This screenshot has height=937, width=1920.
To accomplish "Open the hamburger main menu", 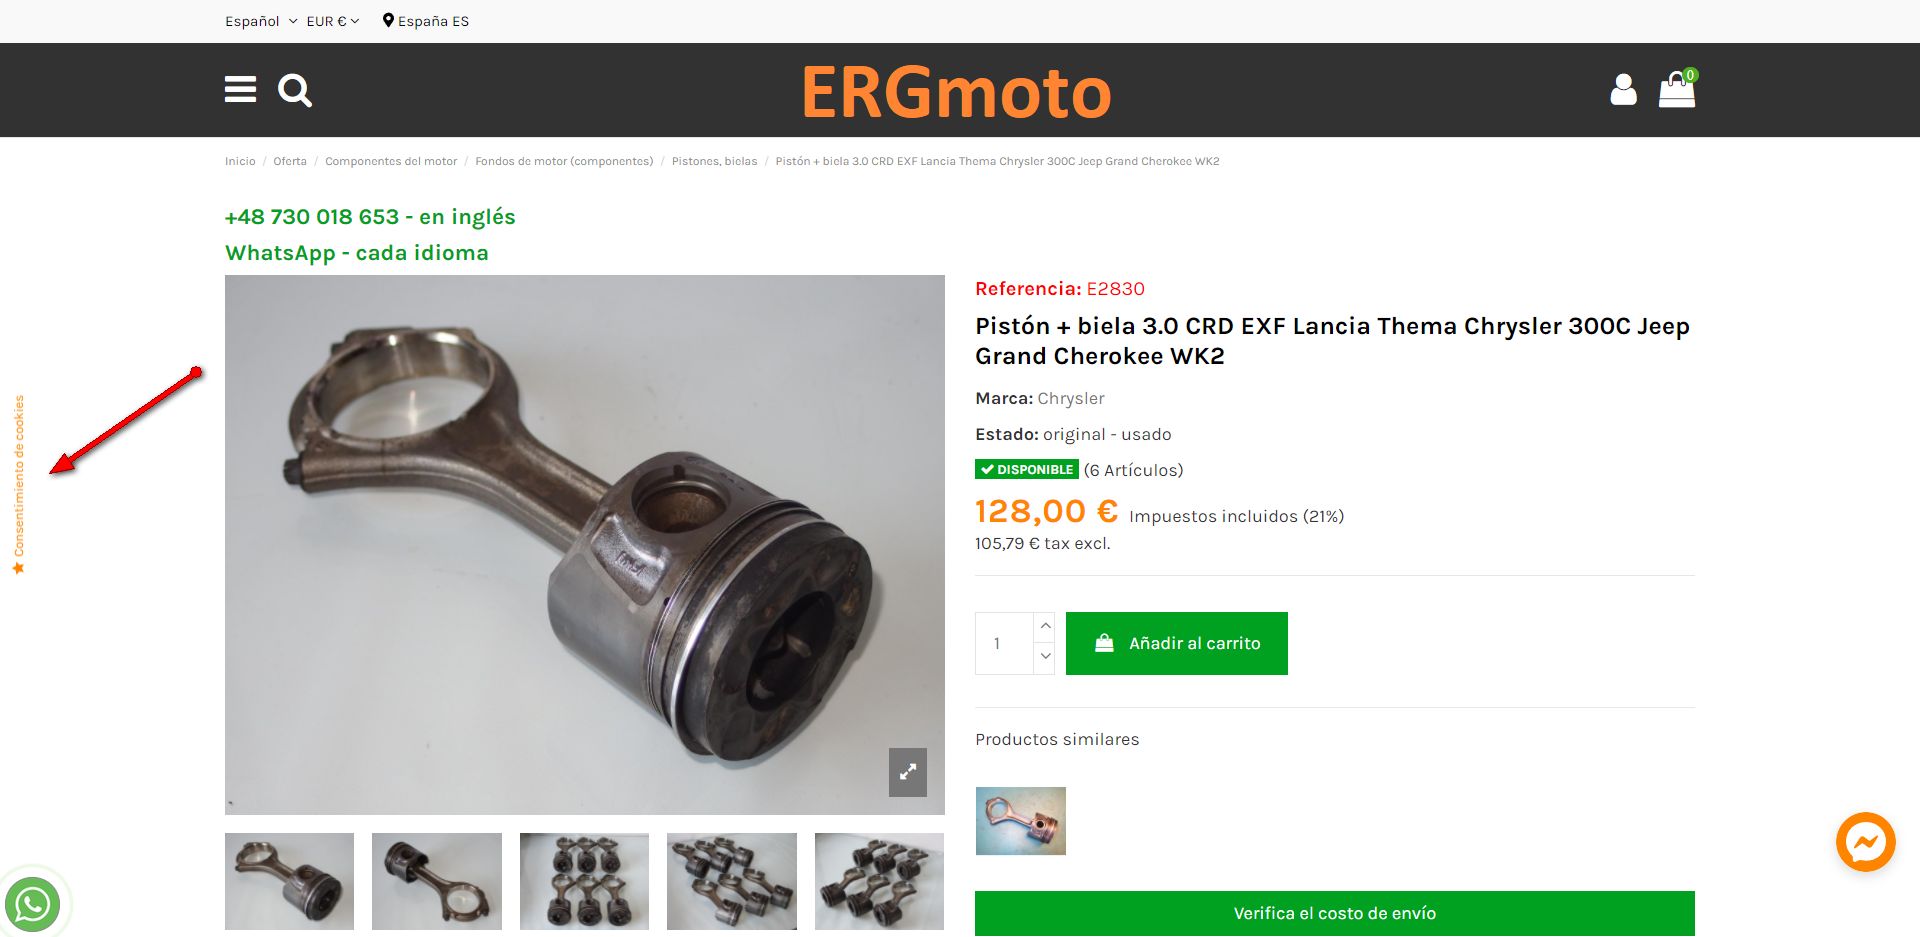I will pyautogui.click(x=240, y=90).
